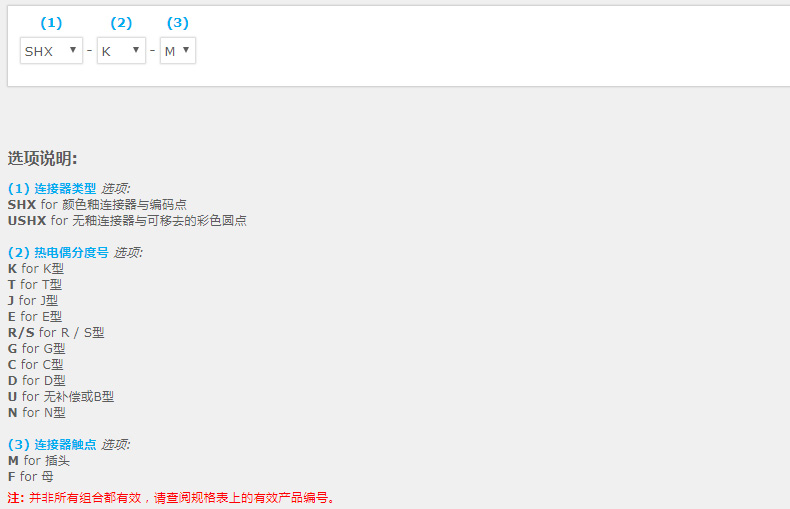The height and width of the screenshot is (509, 790).
Task: Click the red 注 note about valid combinations
Action: pyautogui.click(x=171, y=497)
